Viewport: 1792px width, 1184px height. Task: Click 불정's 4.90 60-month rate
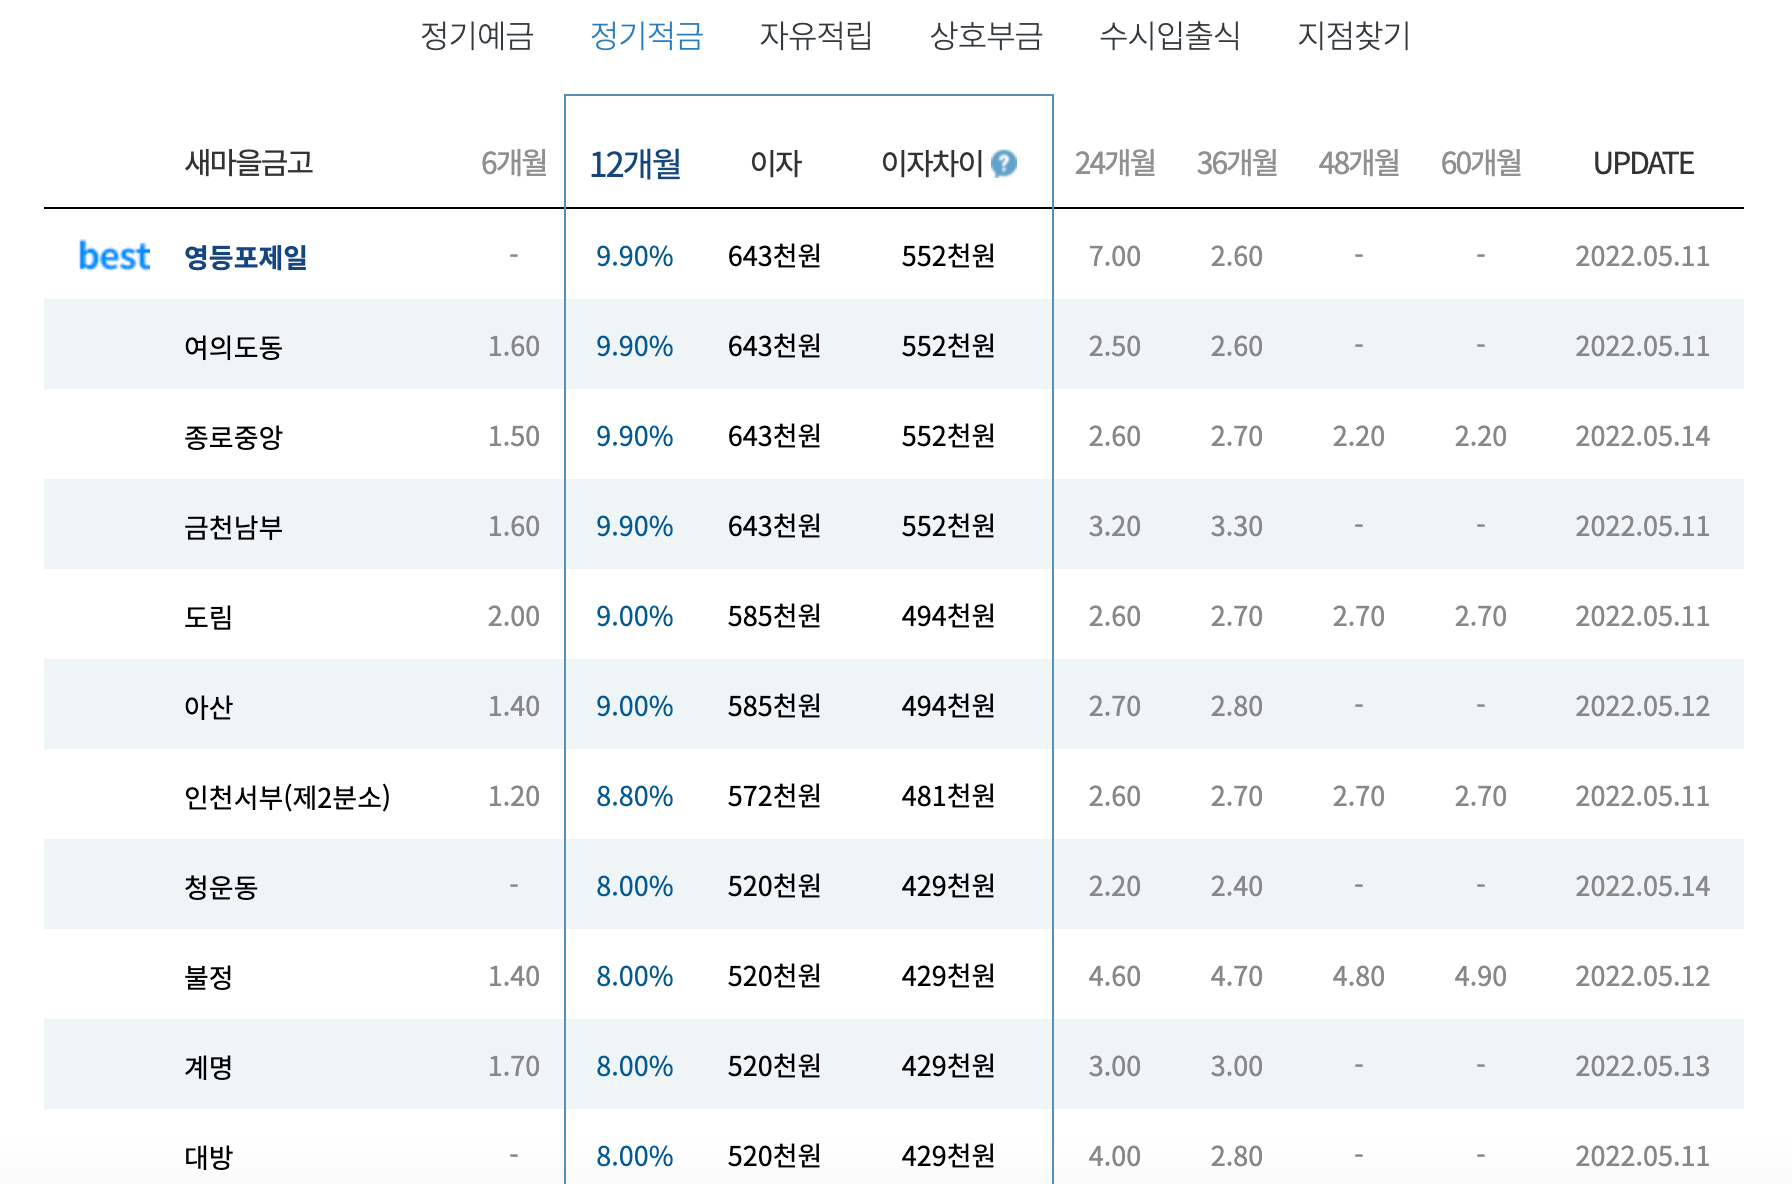click(x=1481, y=976)
